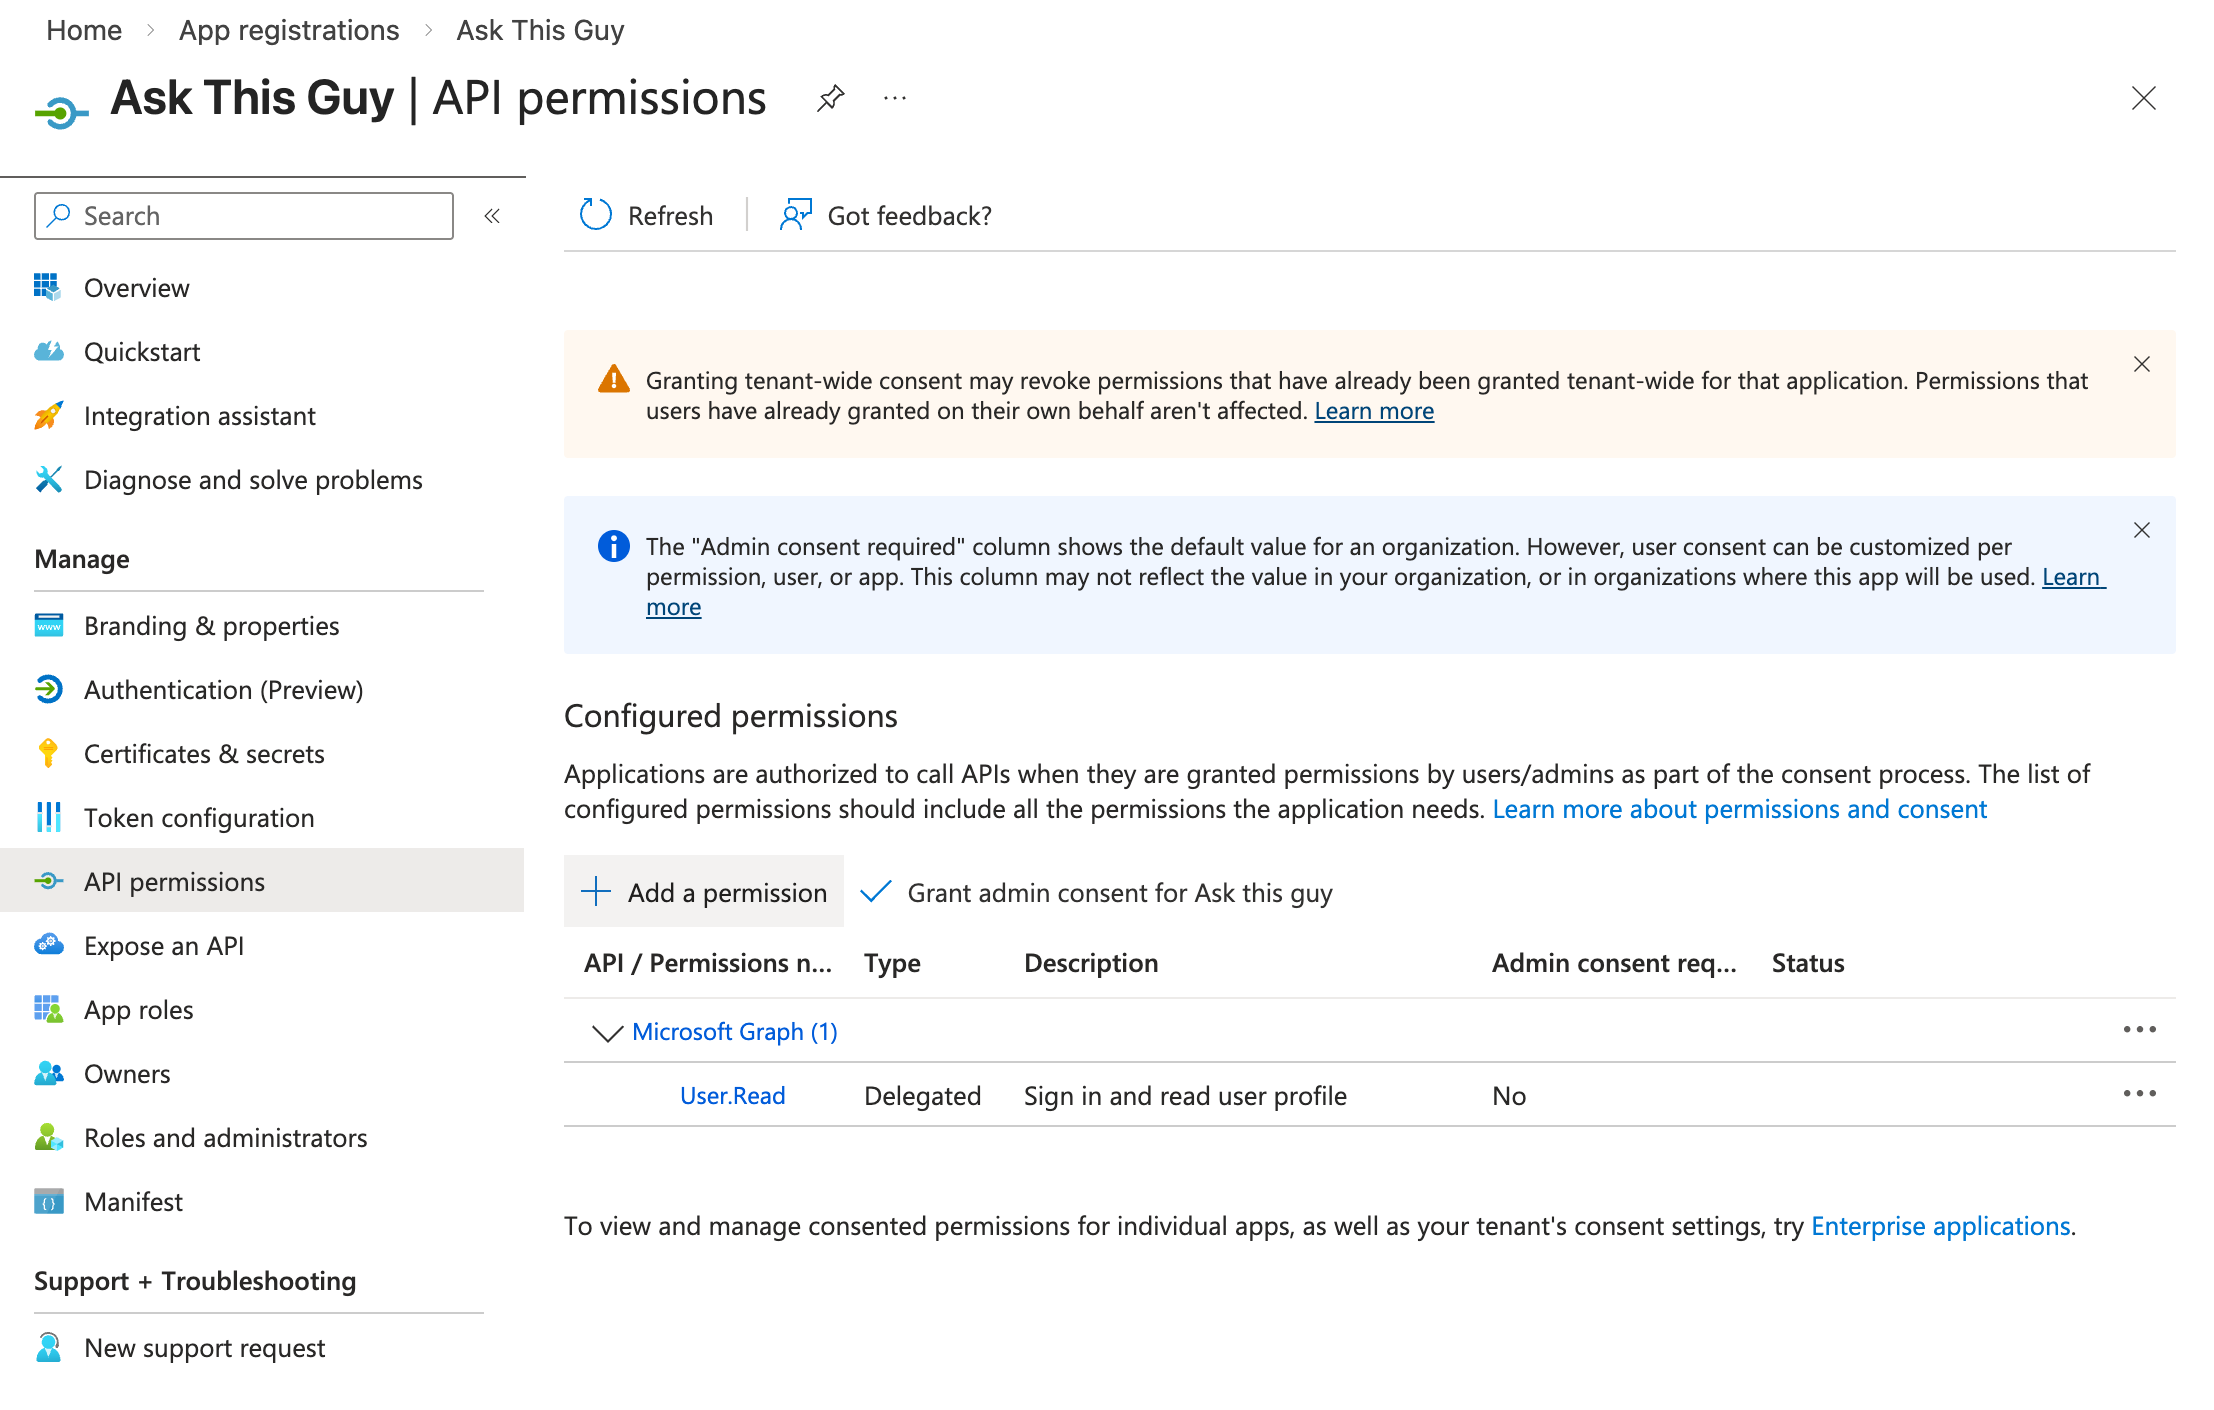Navigate to App registrations breadcrumb

pyautogui.click(x=288, y=30)
